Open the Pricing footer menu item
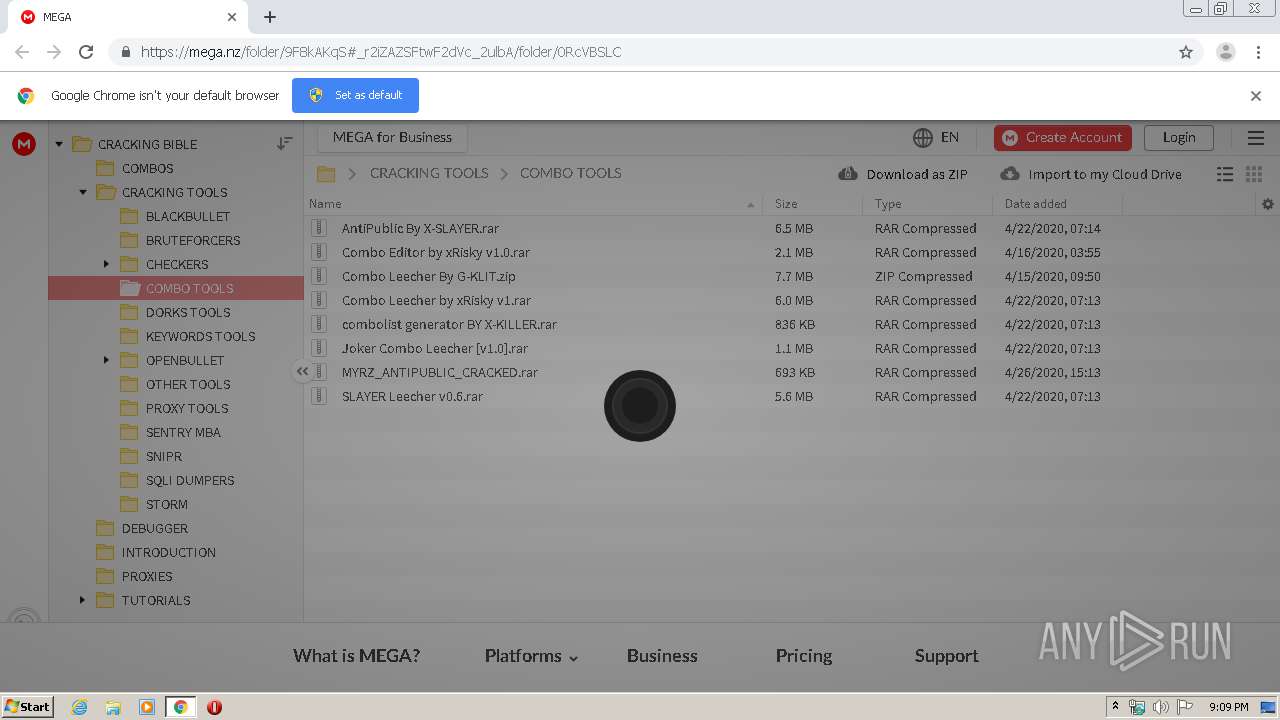The image size is (1280, 720). point(804,656)
